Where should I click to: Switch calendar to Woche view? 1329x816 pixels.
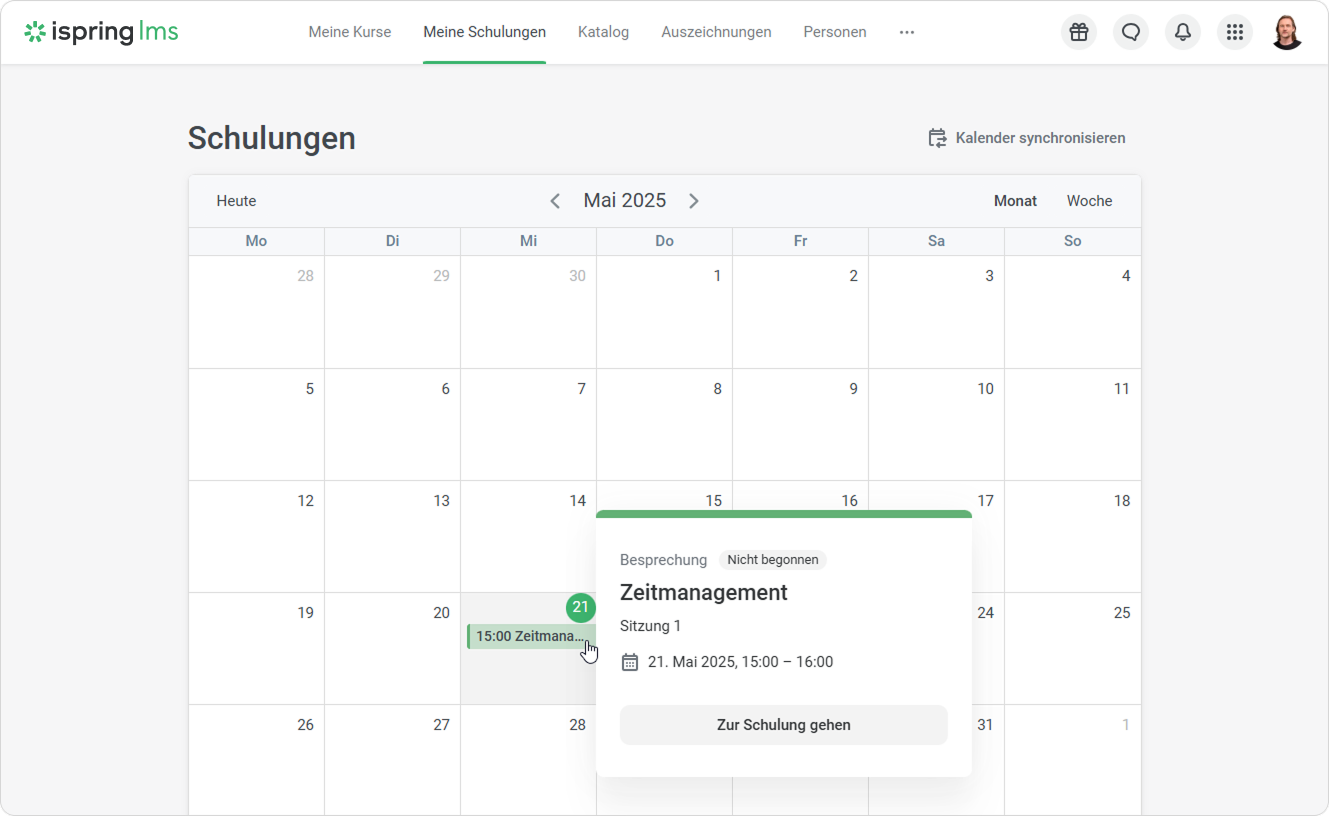(x=1089, y=201)
